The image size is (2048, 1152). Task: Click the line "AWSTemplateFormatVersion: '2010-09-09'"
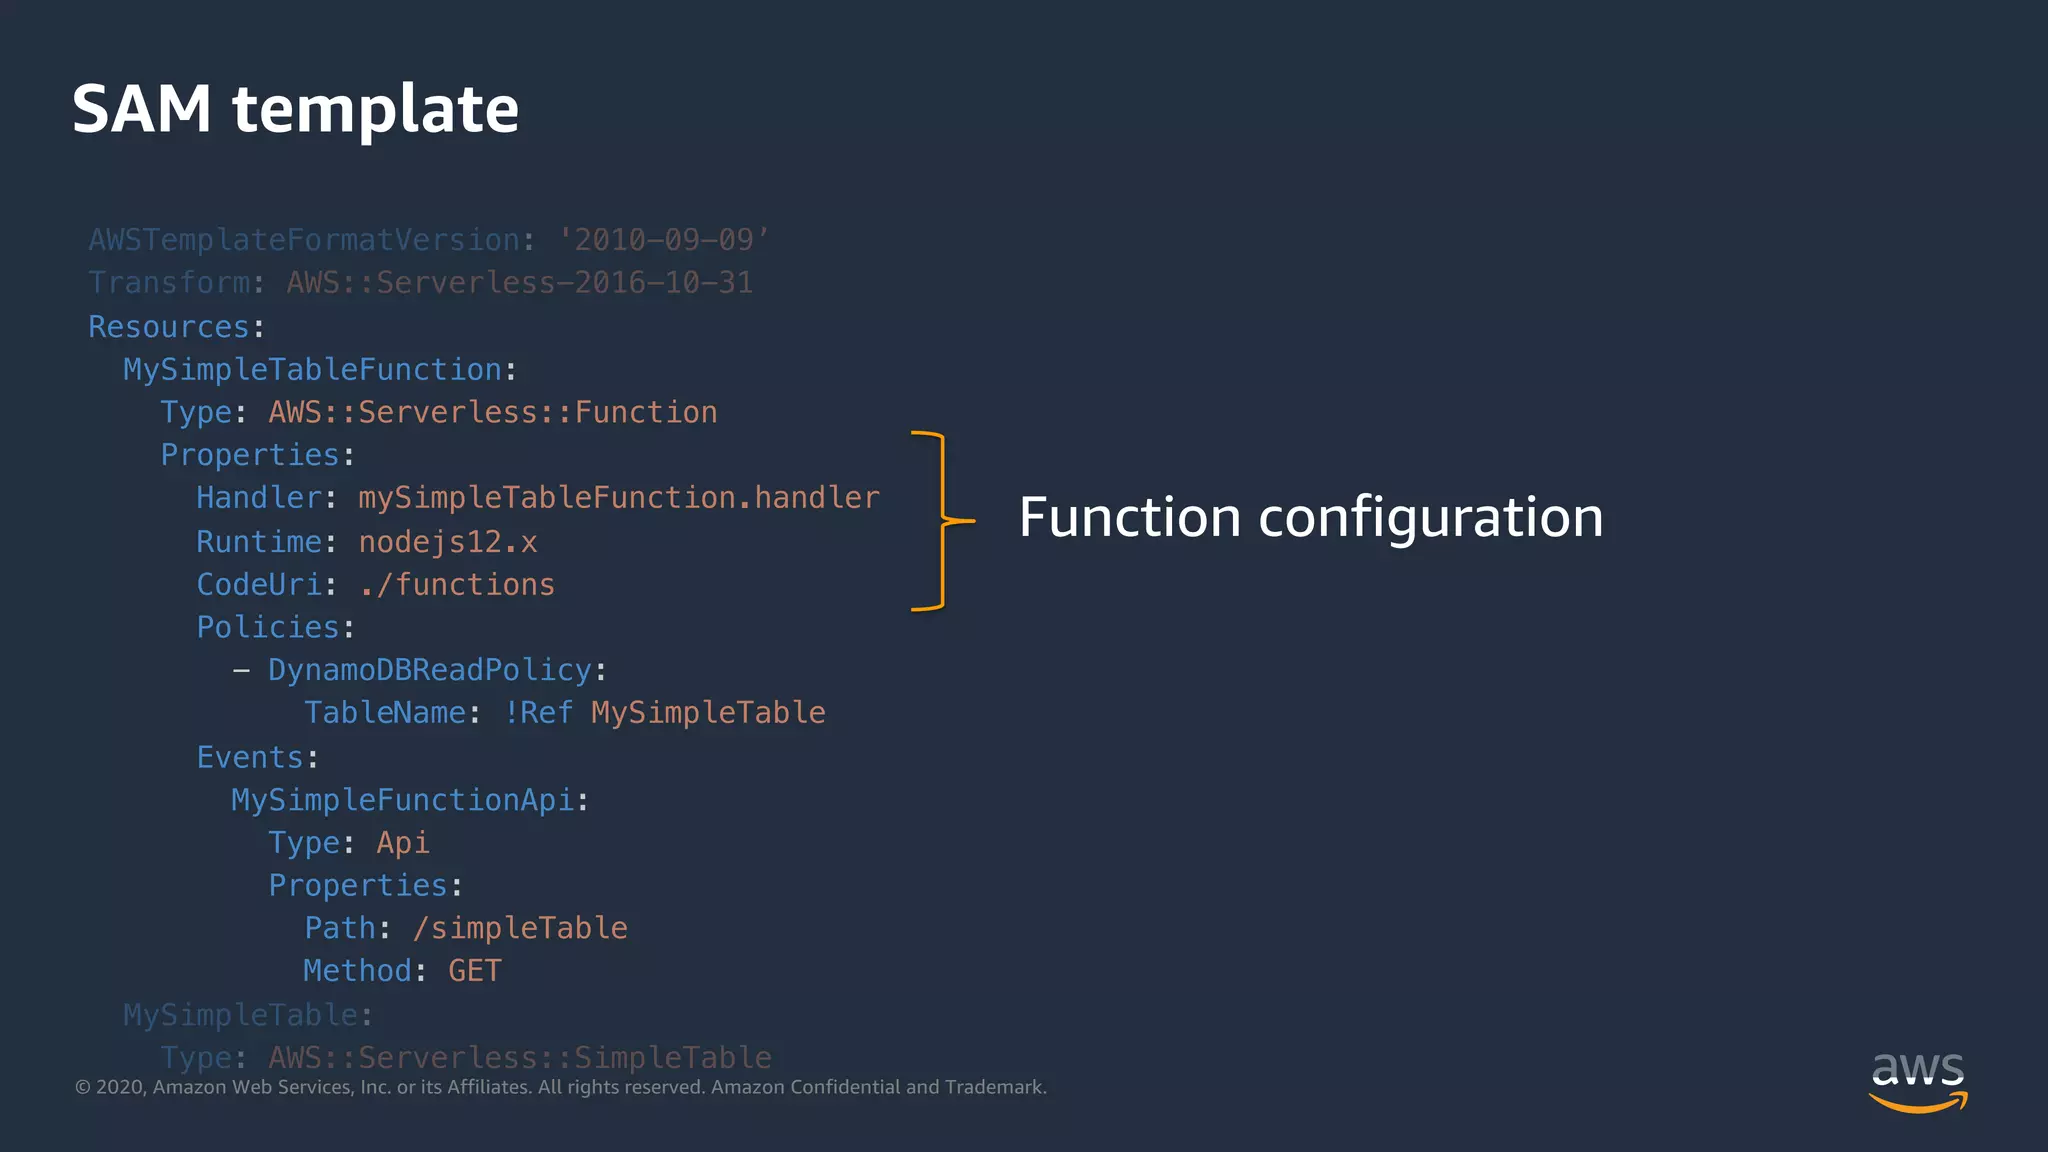[429, 240]
